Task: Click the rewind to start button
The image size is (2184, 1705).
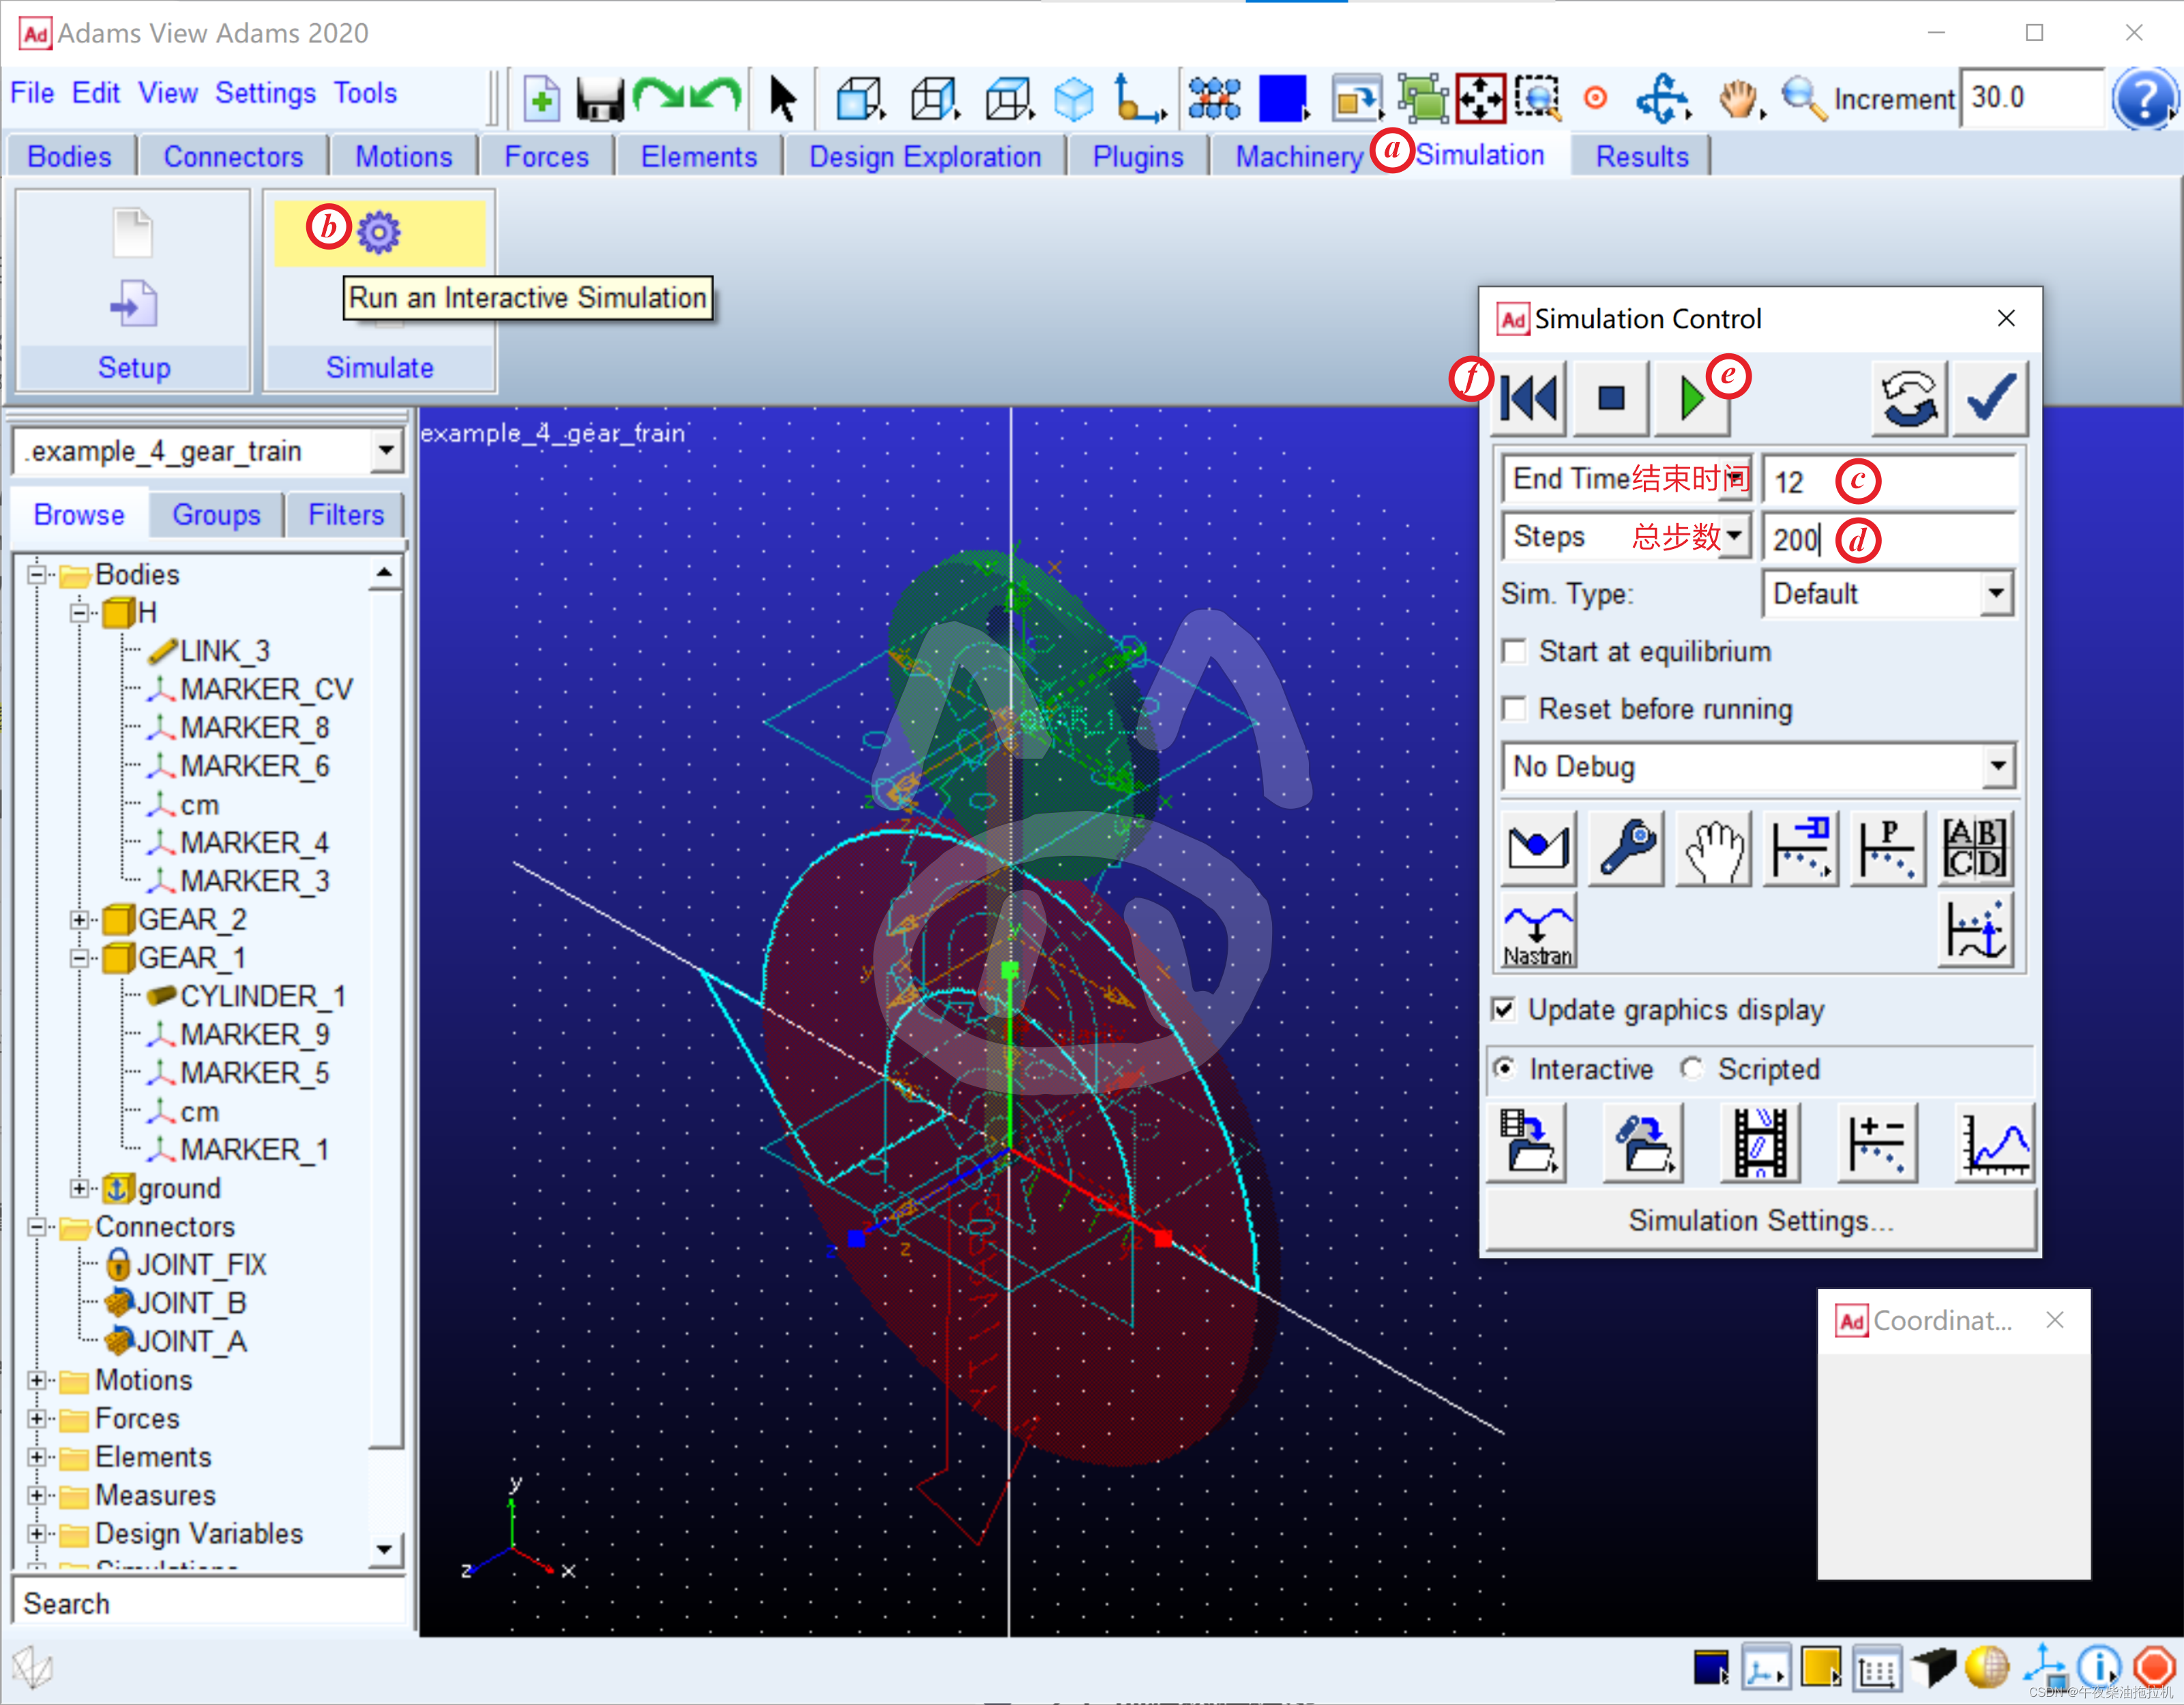Action: pyautogui.click(x=1528, y=398)
